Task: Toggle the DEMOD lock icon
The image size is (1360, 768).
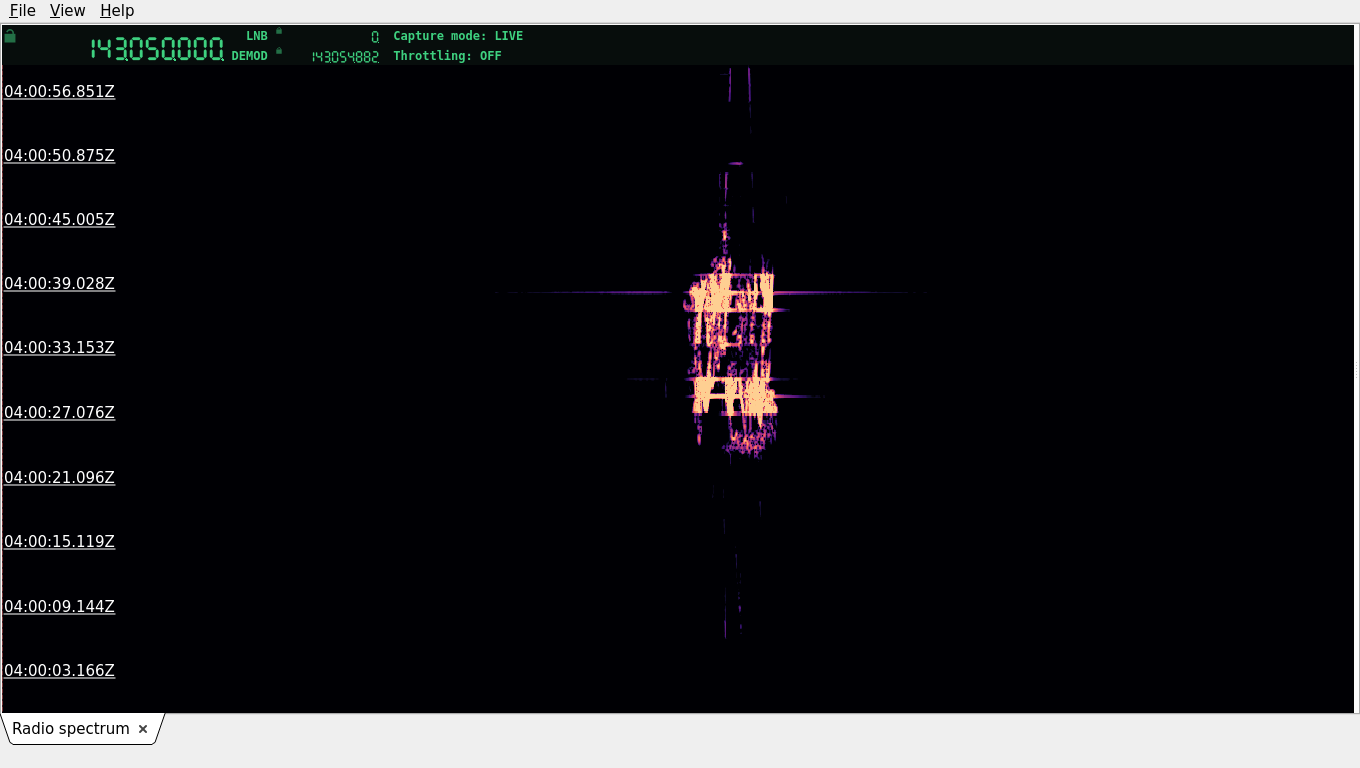Action: click(x=279, y=51)
